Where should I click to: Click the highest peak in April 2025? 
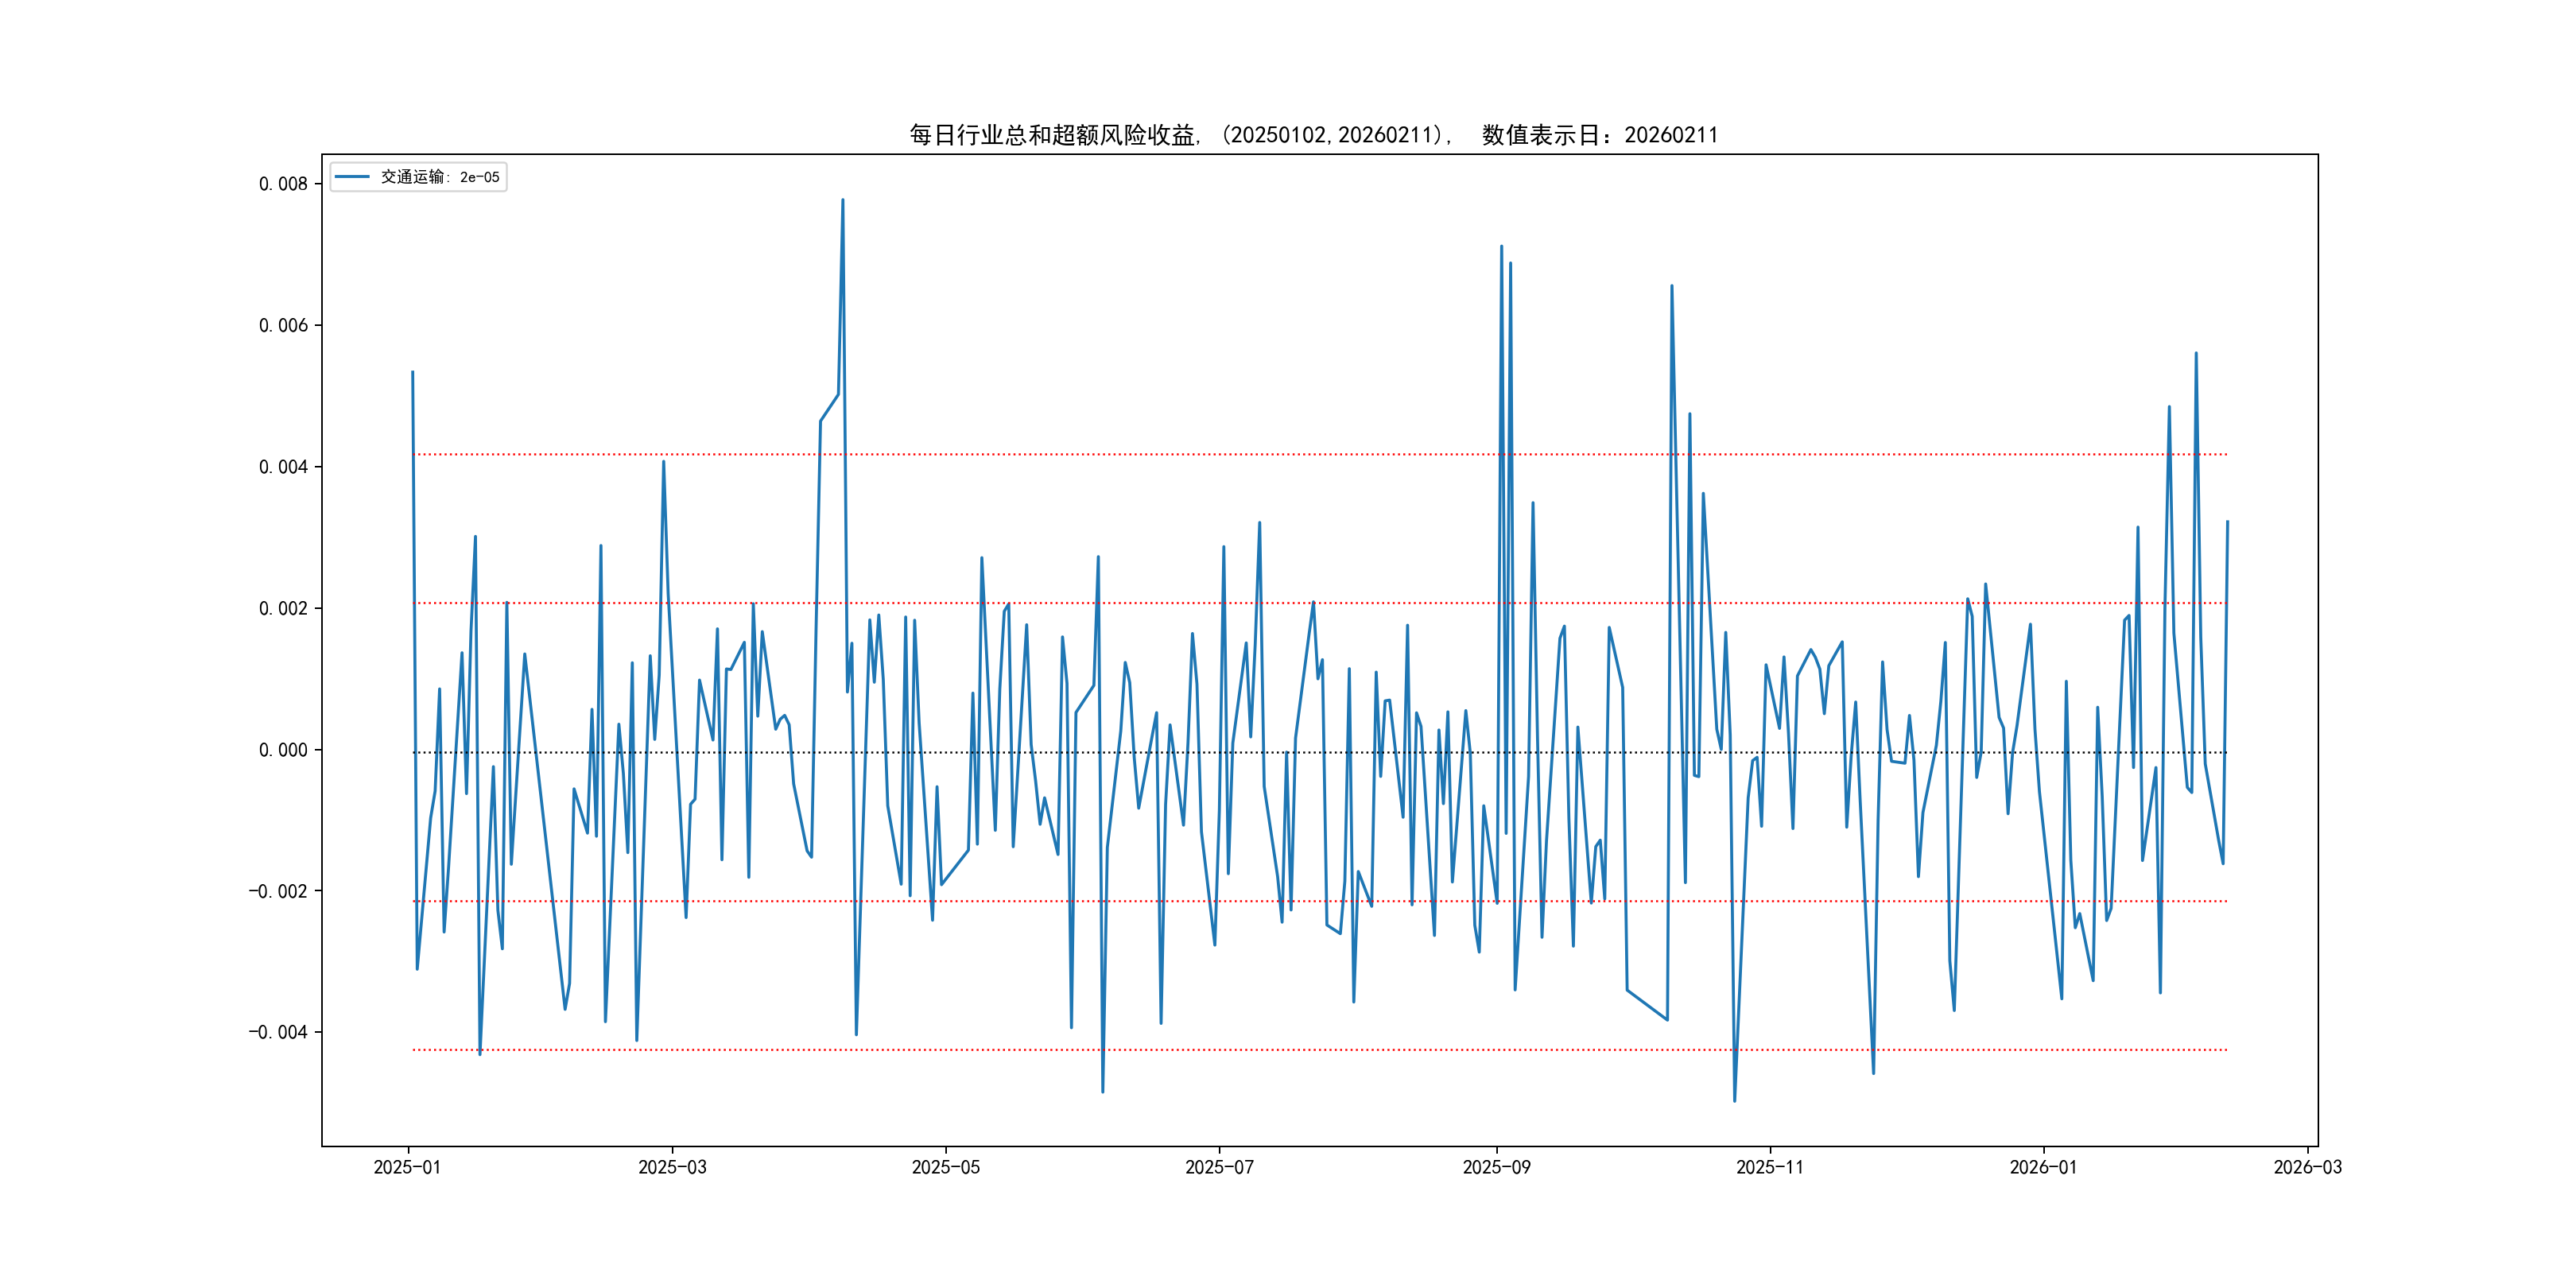(x=842, y=200)
